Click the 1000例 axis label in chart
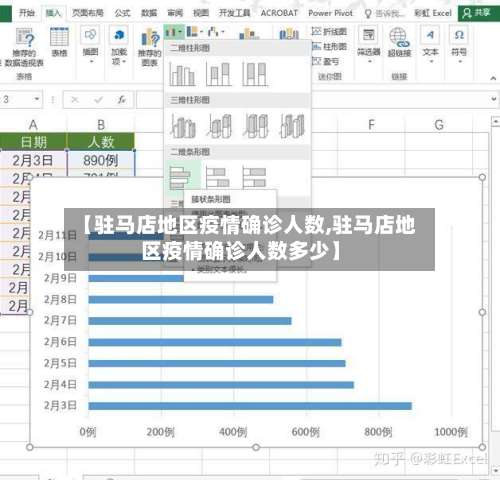Viewport: 500px width, 480px height. coord(451,432)
